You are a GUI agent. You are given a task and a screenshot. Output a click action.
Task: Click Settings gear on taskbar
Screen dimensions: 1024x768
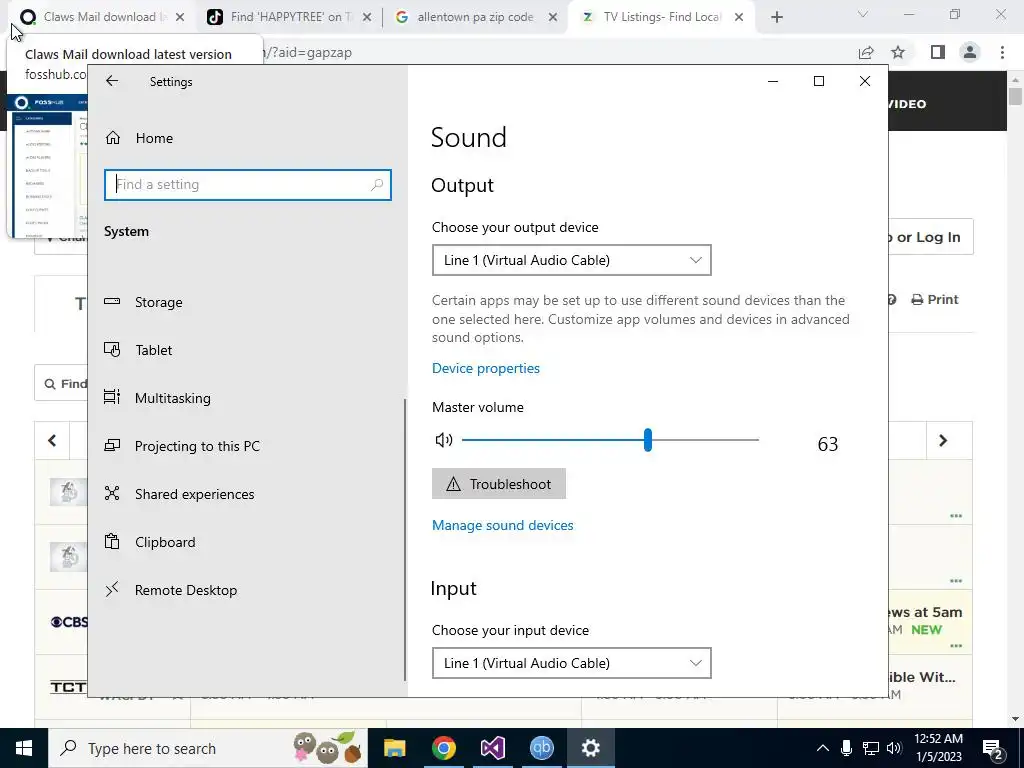(590, 748)
